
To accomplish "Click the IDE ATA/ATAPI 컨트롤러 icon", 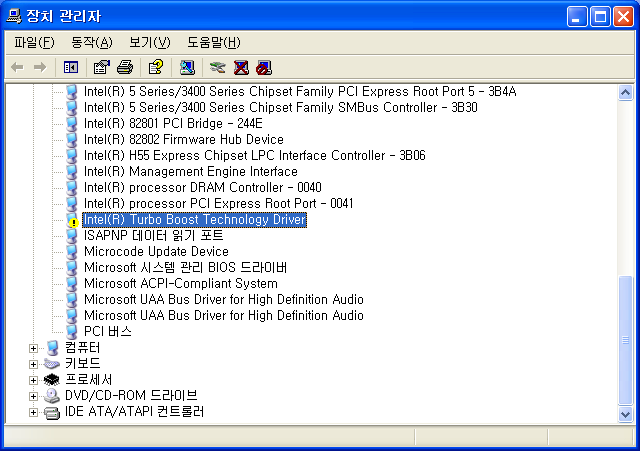I will (x=52, y=413).
